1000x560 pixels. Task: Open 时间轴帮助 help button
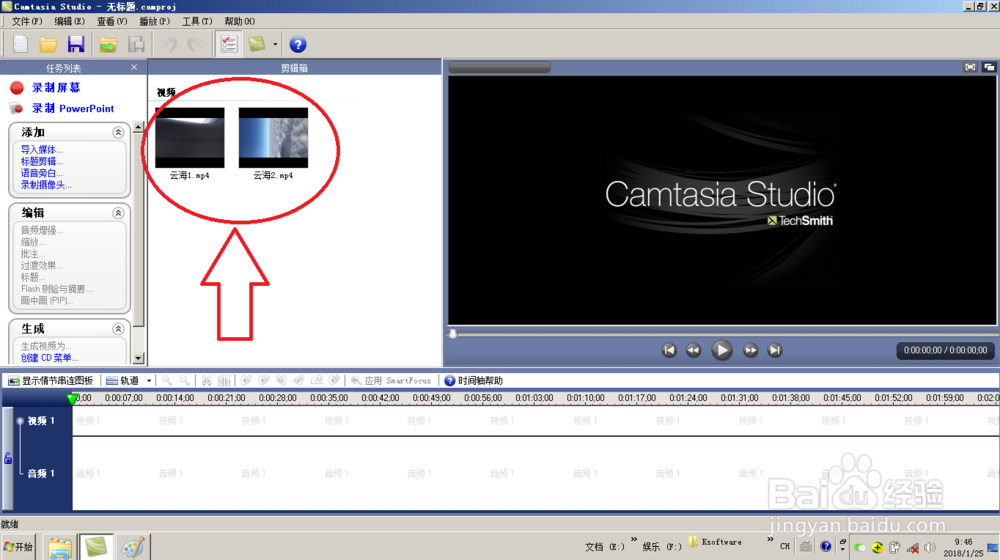pos(473,381)
